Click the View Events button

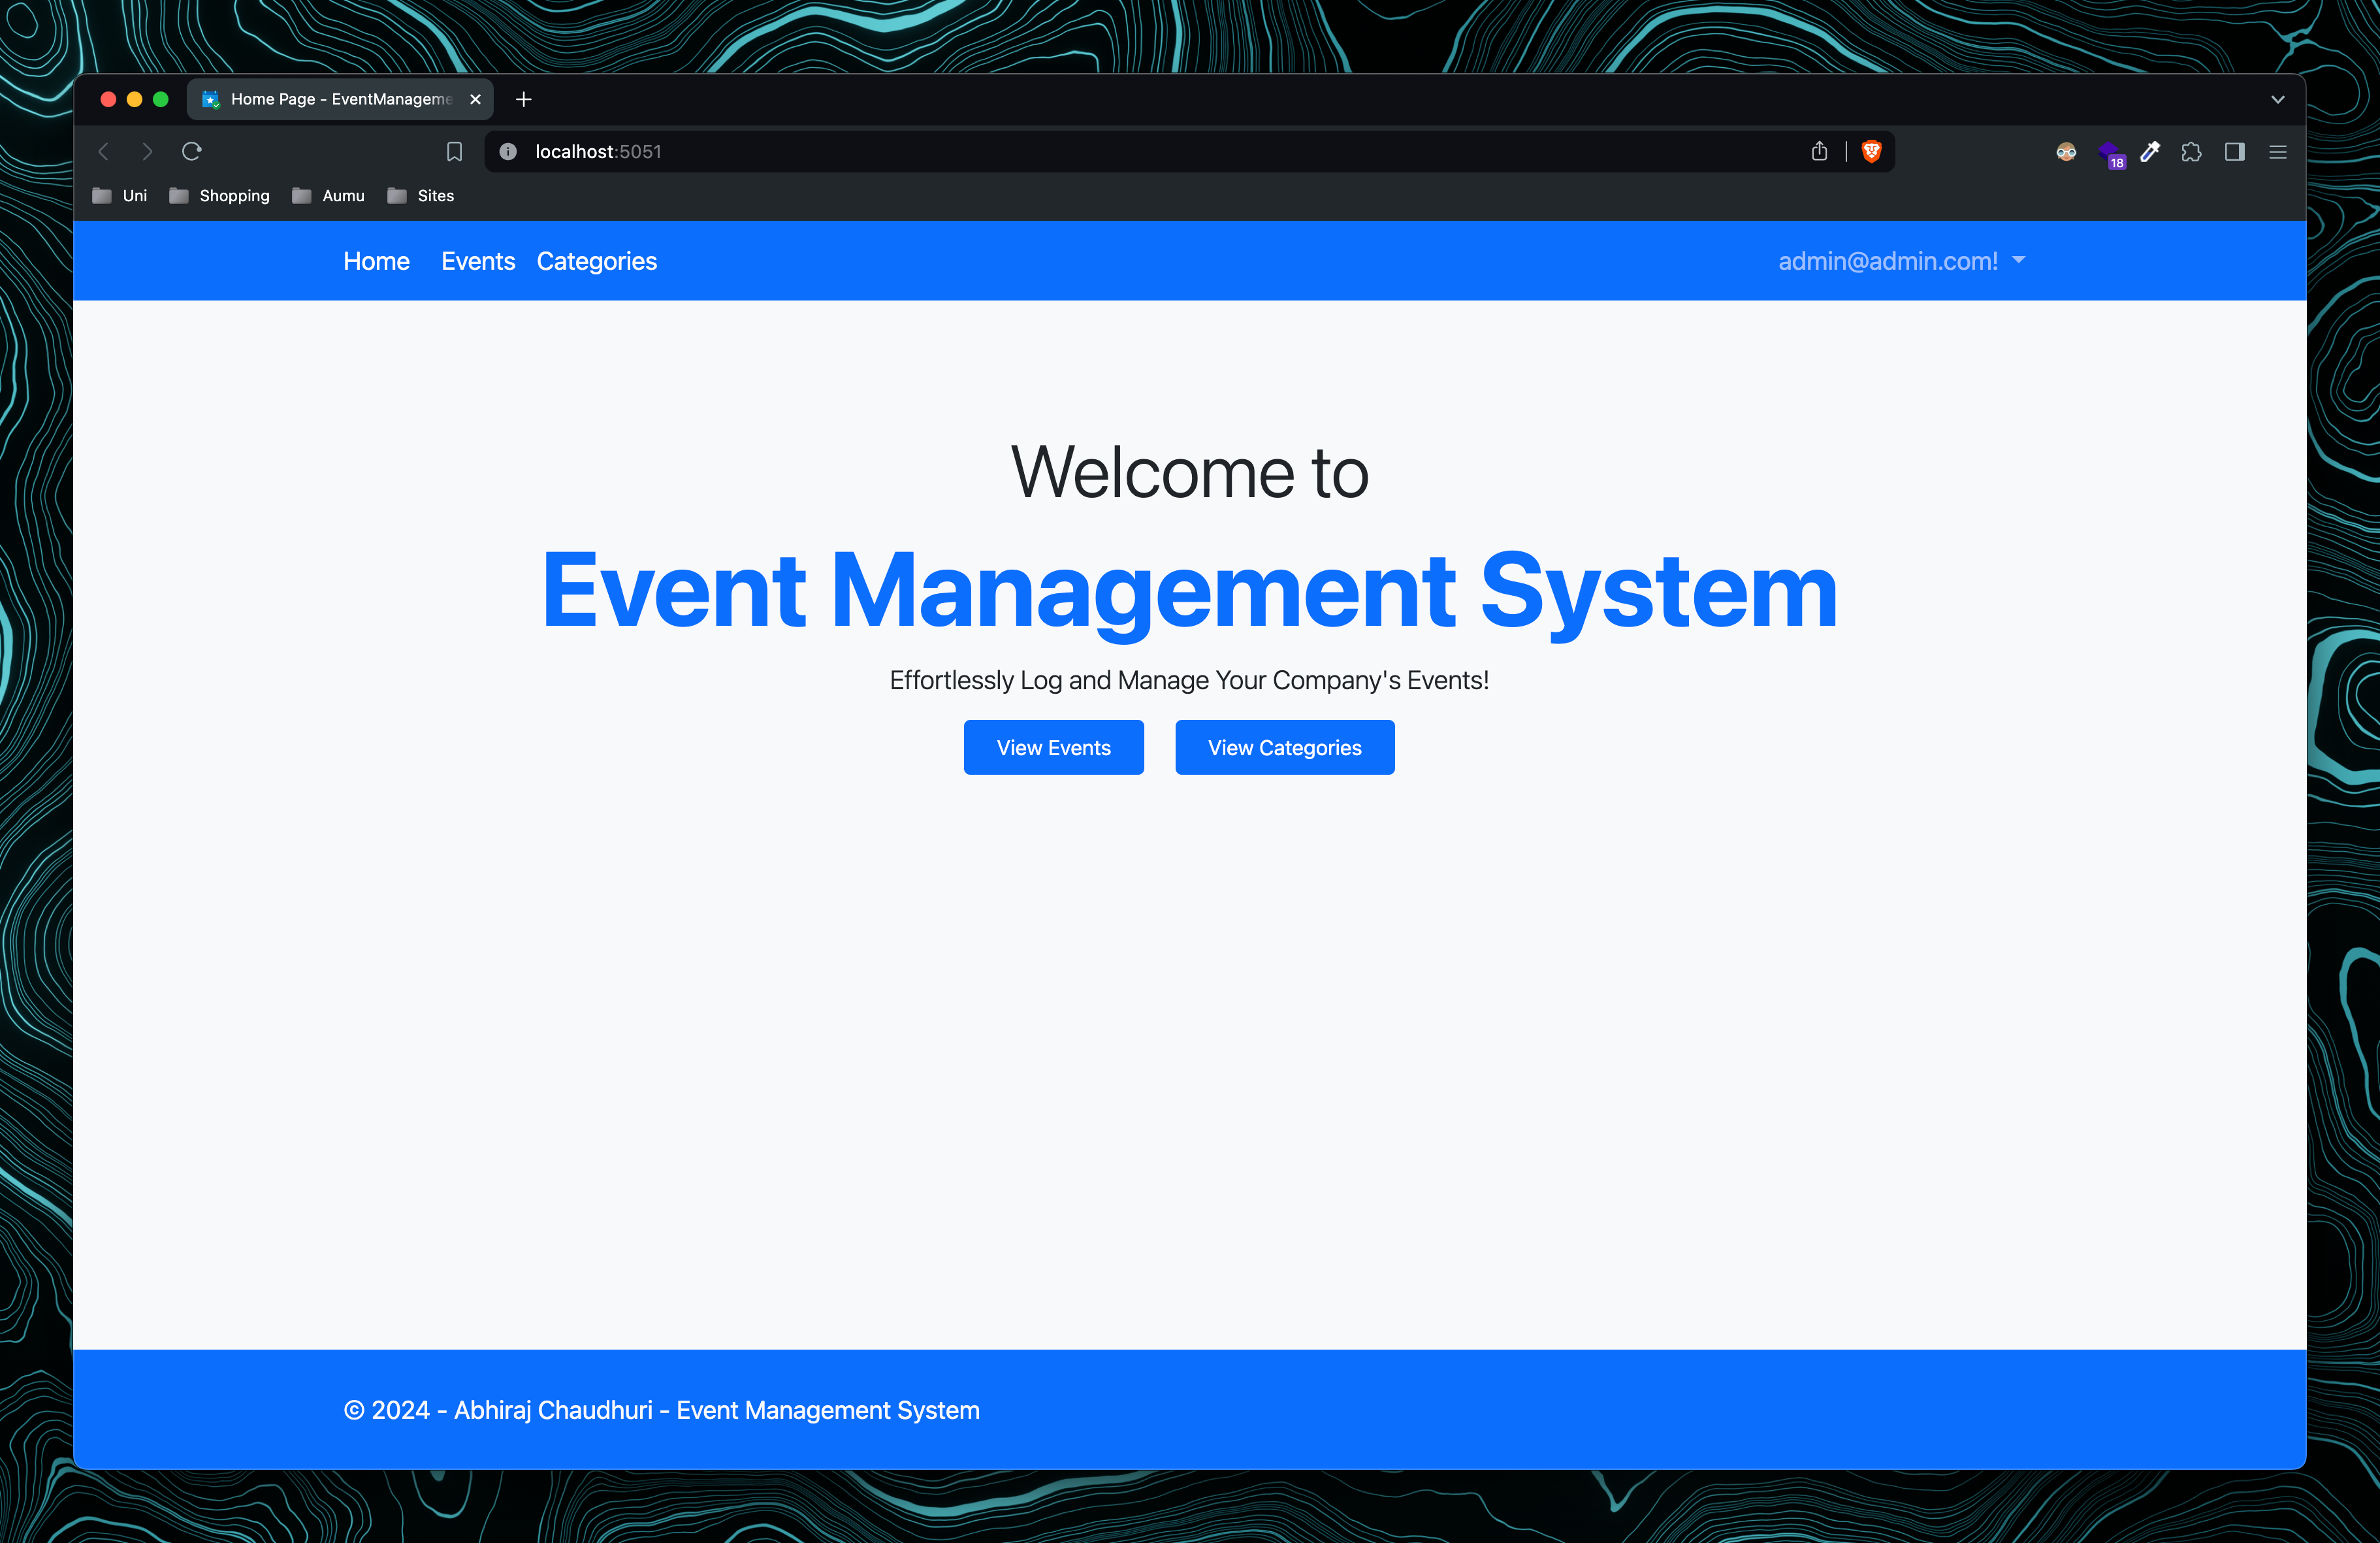point(1053,748)
